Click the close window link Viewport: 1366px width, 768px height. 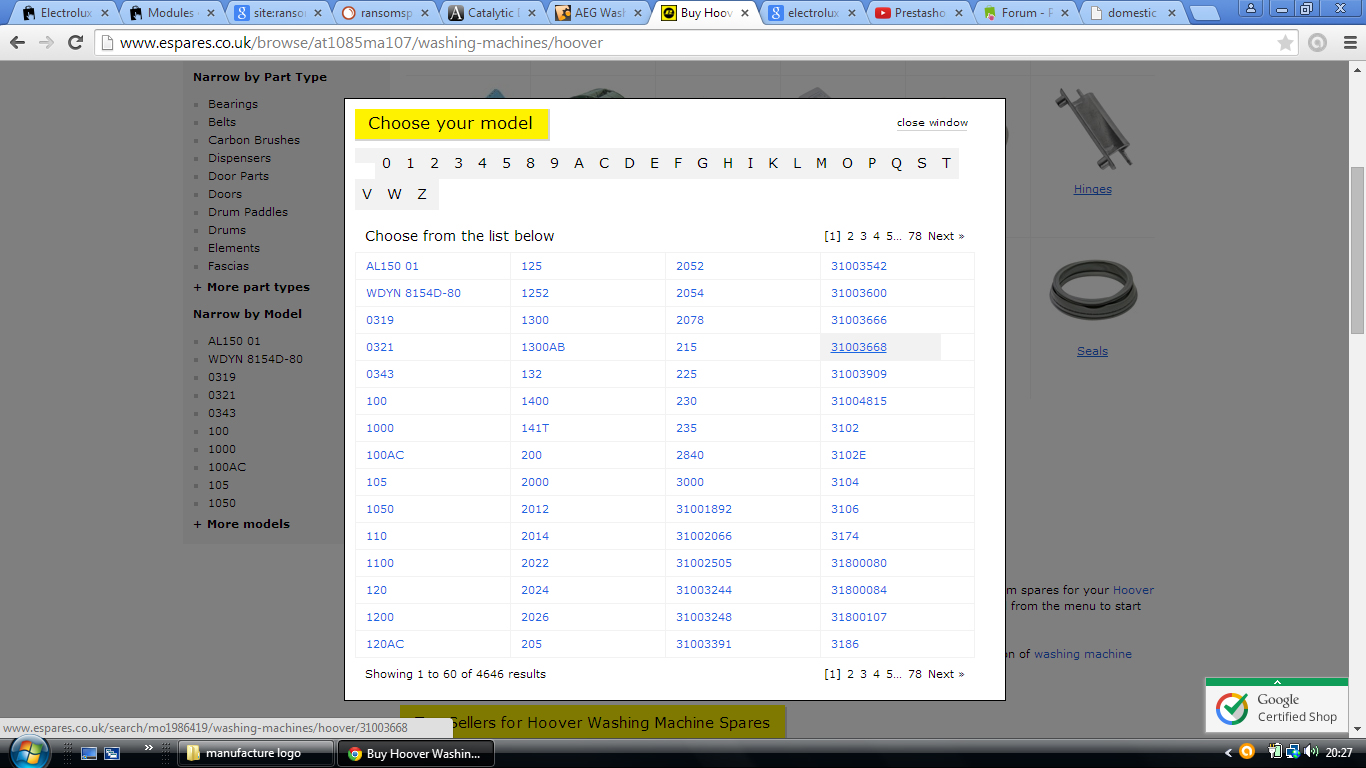coord(932,123)
